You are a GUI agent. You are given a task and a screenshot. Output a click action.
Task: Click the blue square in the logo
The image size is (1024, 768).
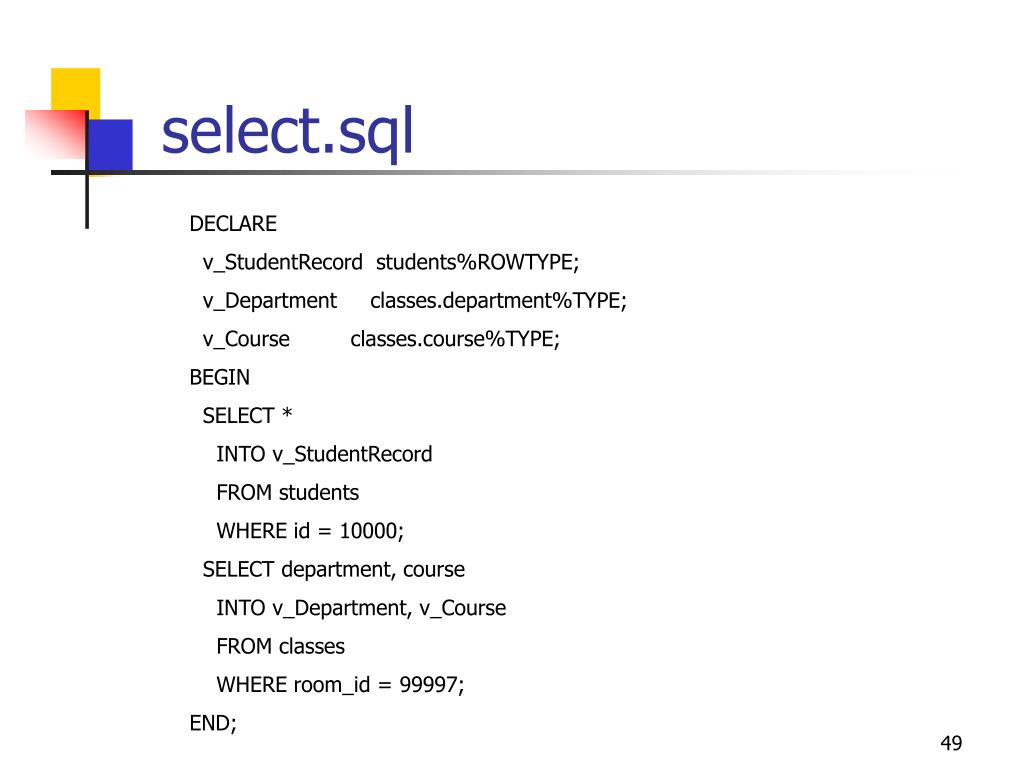pyautogui.click(x=110, y=144)
